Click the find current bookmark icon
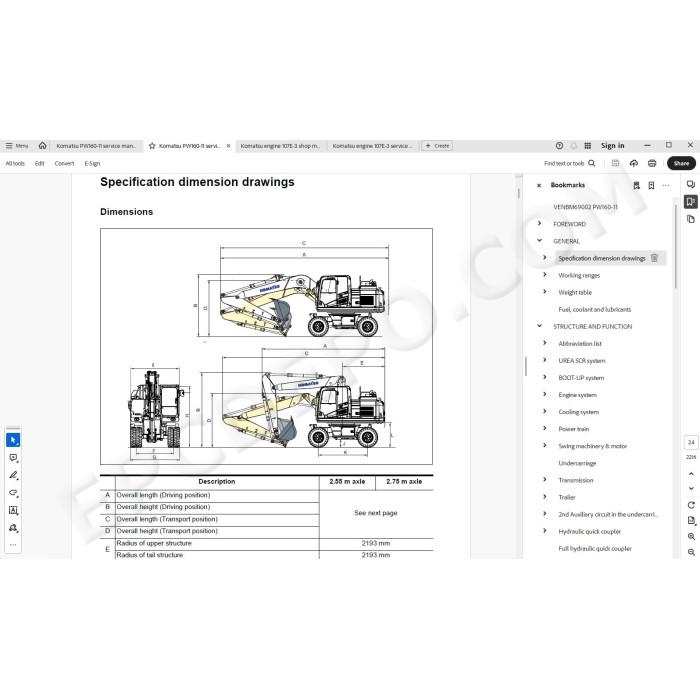This screenshot has height=700, width=700. tap(637, 185)
